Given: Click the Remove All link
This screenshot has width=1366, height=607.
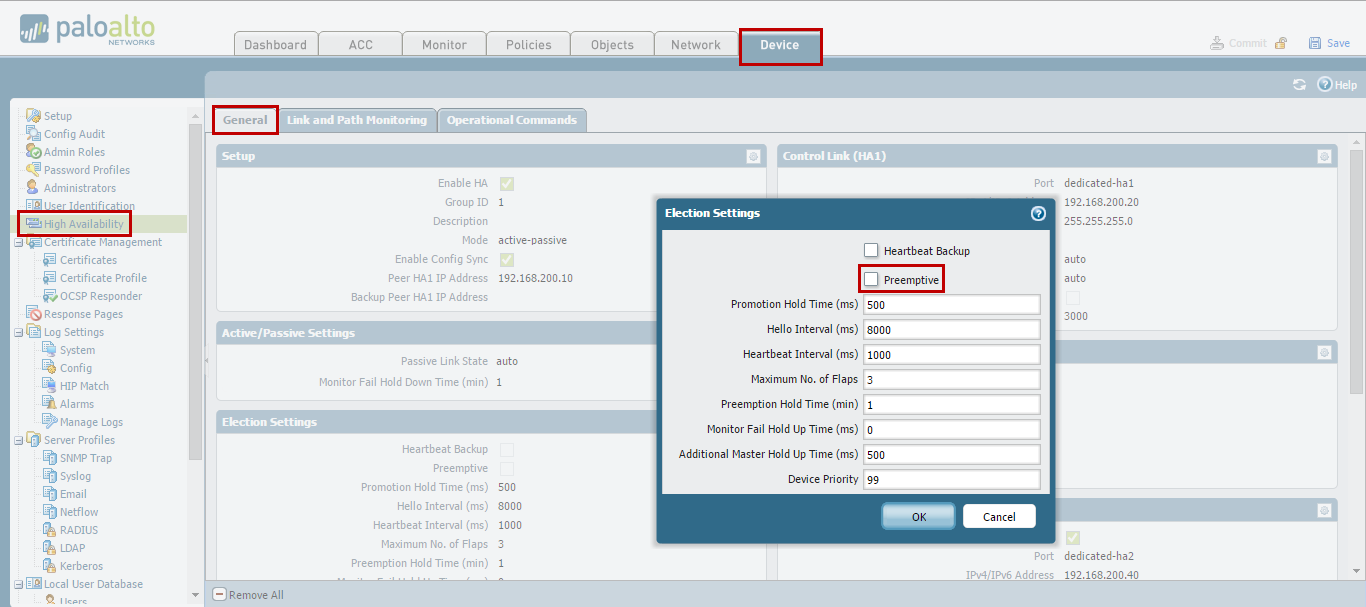Looking at the screenshot, I should click(248, 595).
